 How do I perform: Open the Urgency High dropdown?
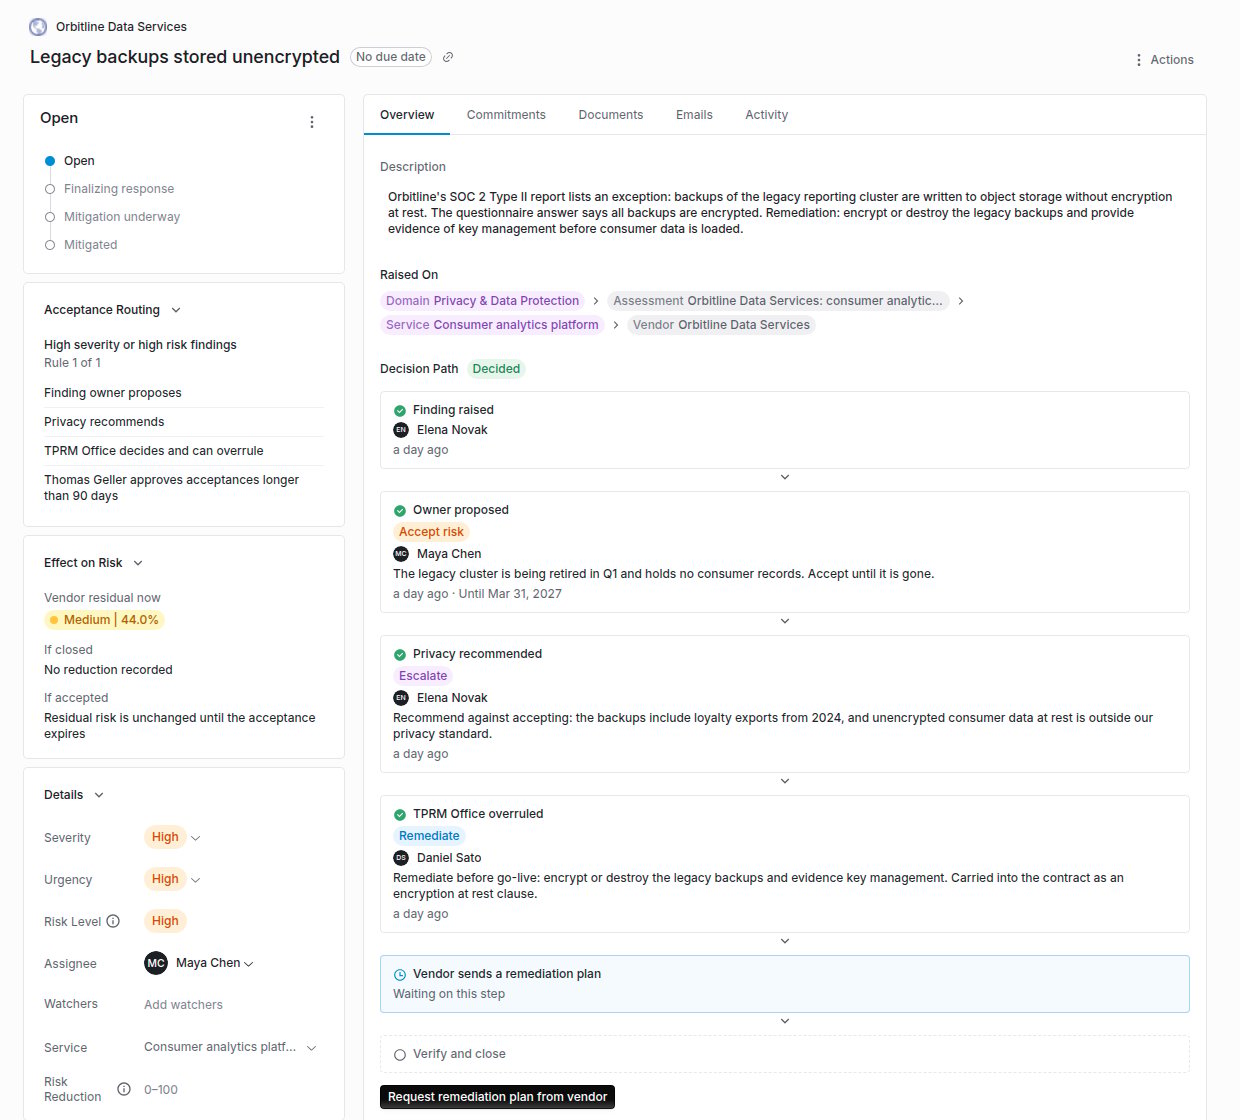tap(195, 880)
